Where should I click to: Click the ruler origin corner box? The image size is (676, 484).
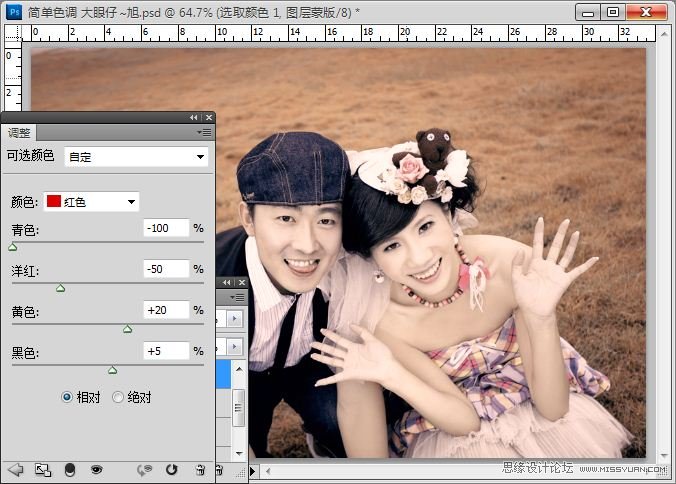coord(13,33)
